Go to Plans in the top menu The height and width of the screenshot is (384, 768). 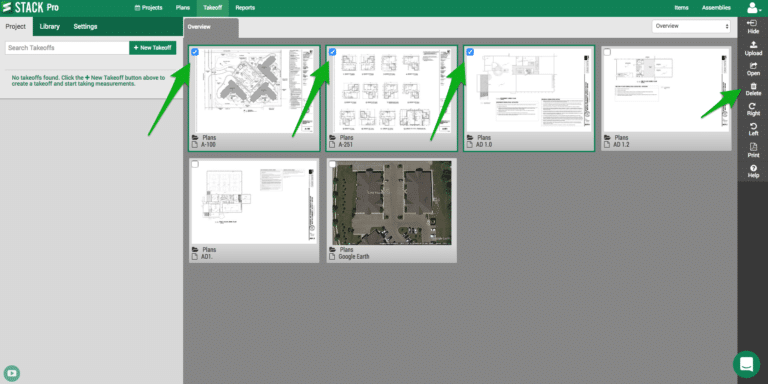point(183,8)
